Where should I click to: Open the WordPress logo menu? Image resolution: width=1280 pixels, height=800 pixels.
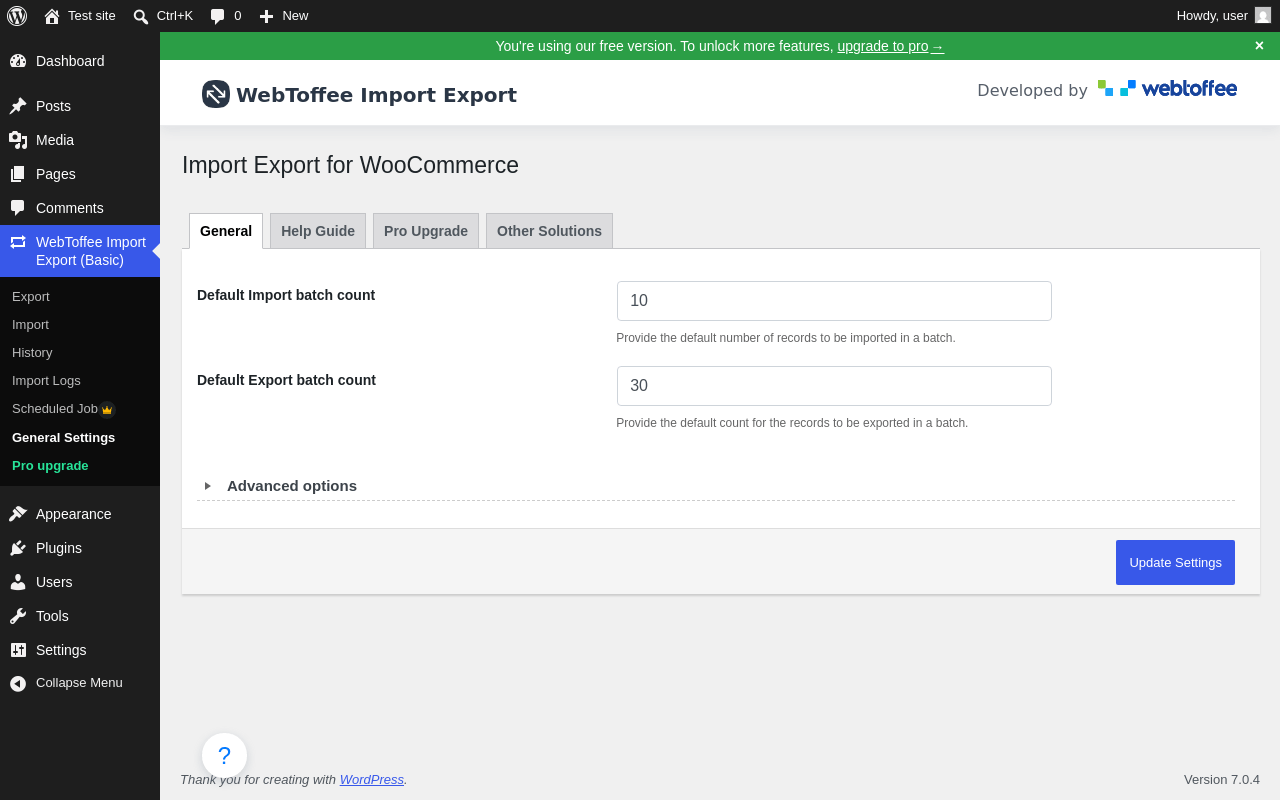[x=17, y=16]
